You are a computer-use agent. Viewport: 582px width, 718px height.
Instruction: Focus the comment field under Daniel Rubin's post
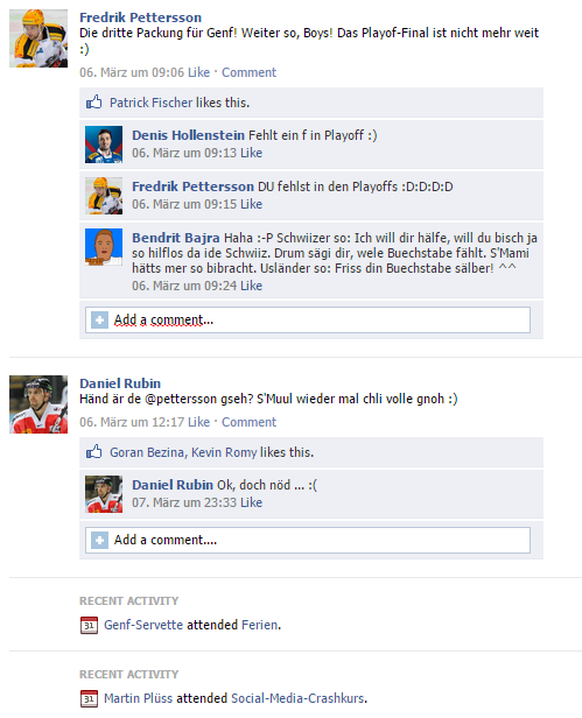308,540
